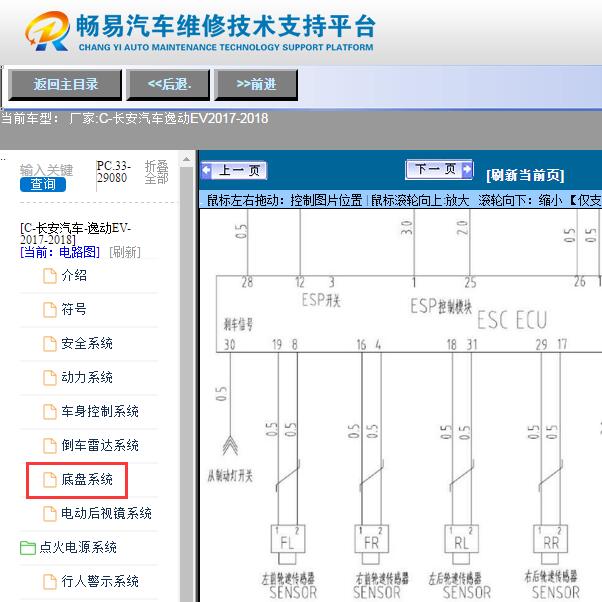Click the FL sensor connector box
This screenshot has width=602, height=602.
click(x=288, y=539)
